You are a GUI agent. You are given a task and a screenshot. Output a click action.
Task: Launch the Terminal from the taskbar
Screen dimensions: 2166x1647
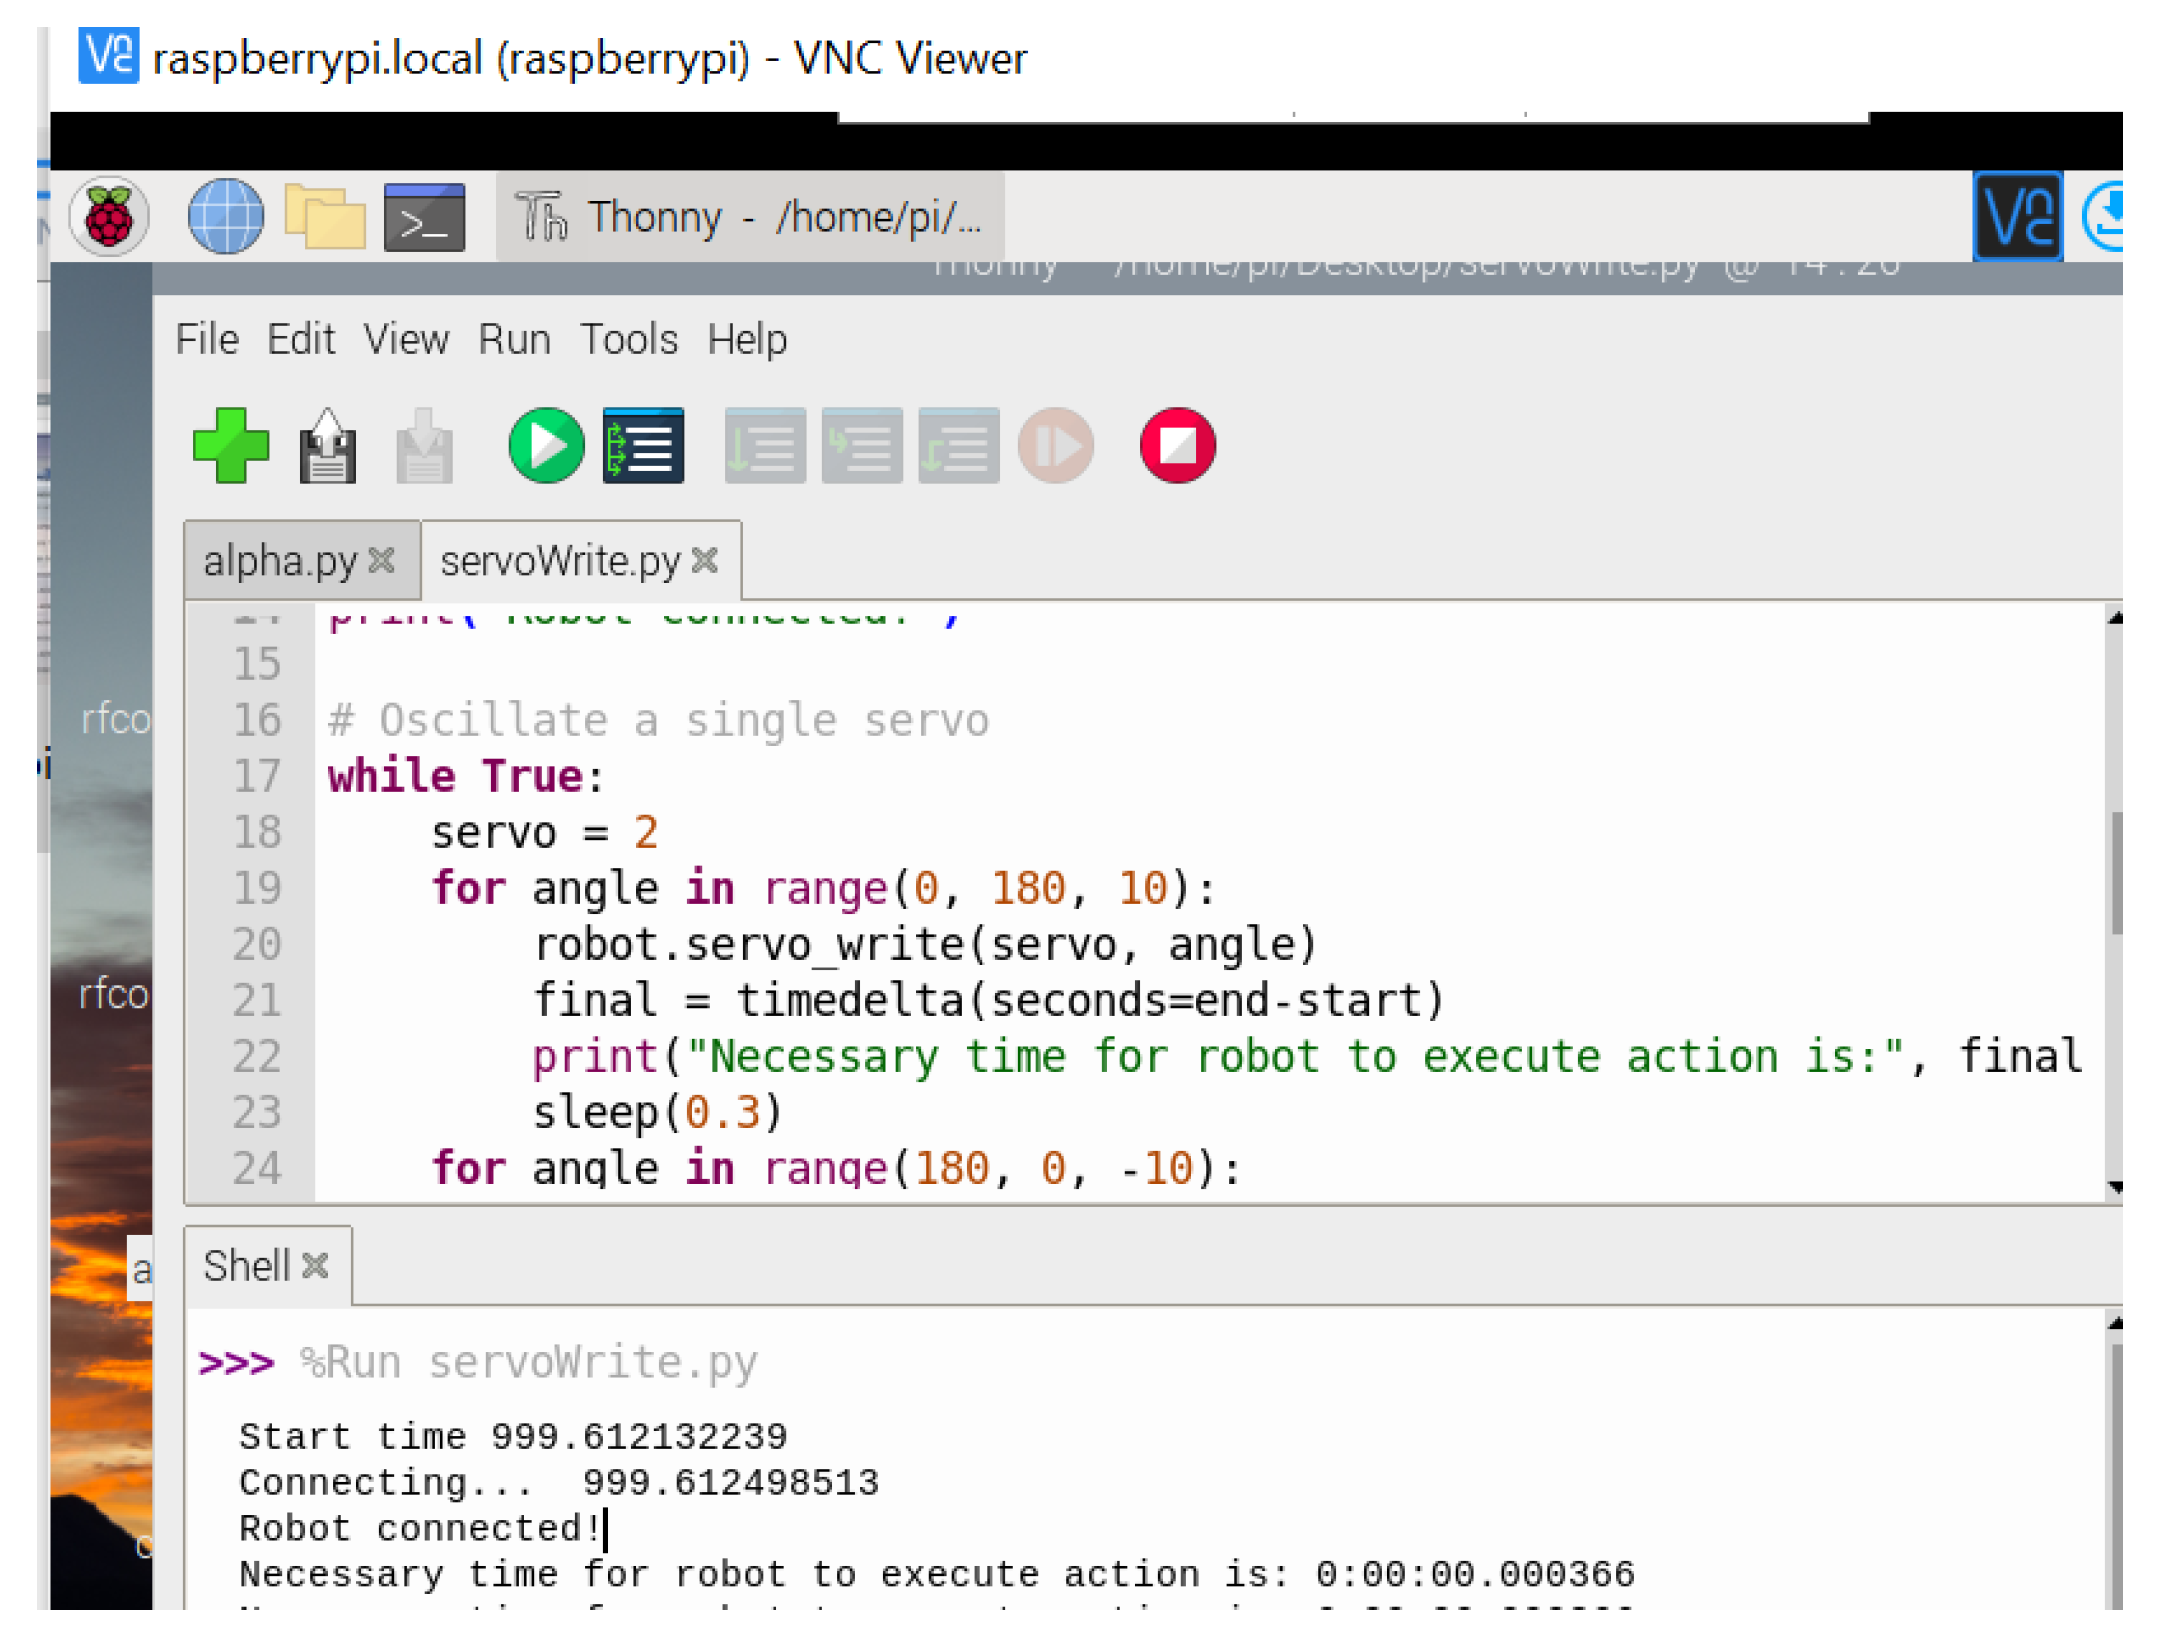(424, 216)
